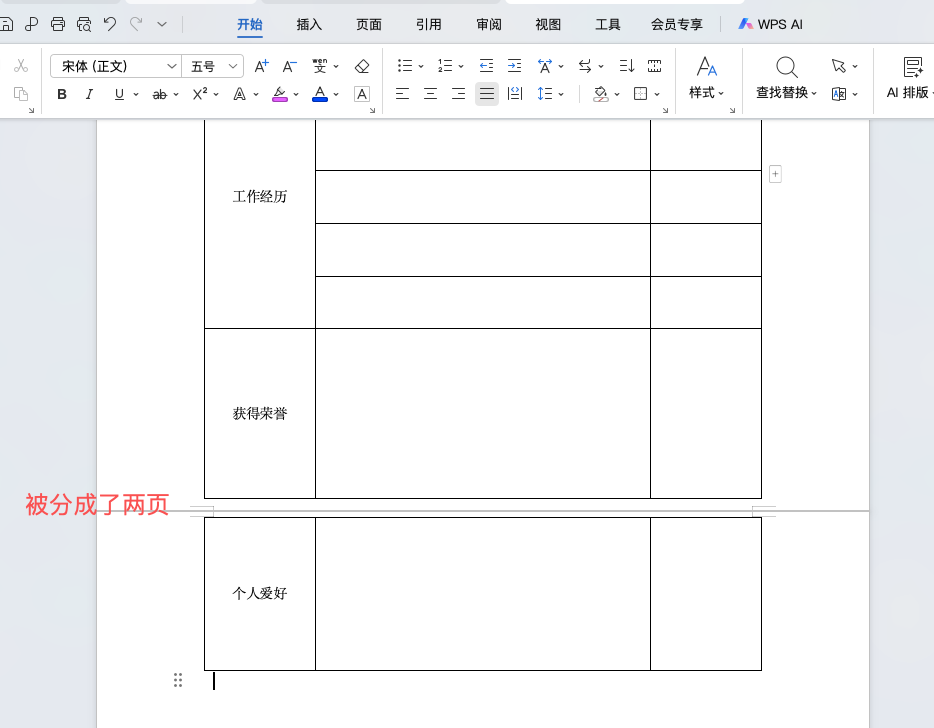Toggle strikethrough formatting
The width and height of the screenshot is (934, 728).
160,94
